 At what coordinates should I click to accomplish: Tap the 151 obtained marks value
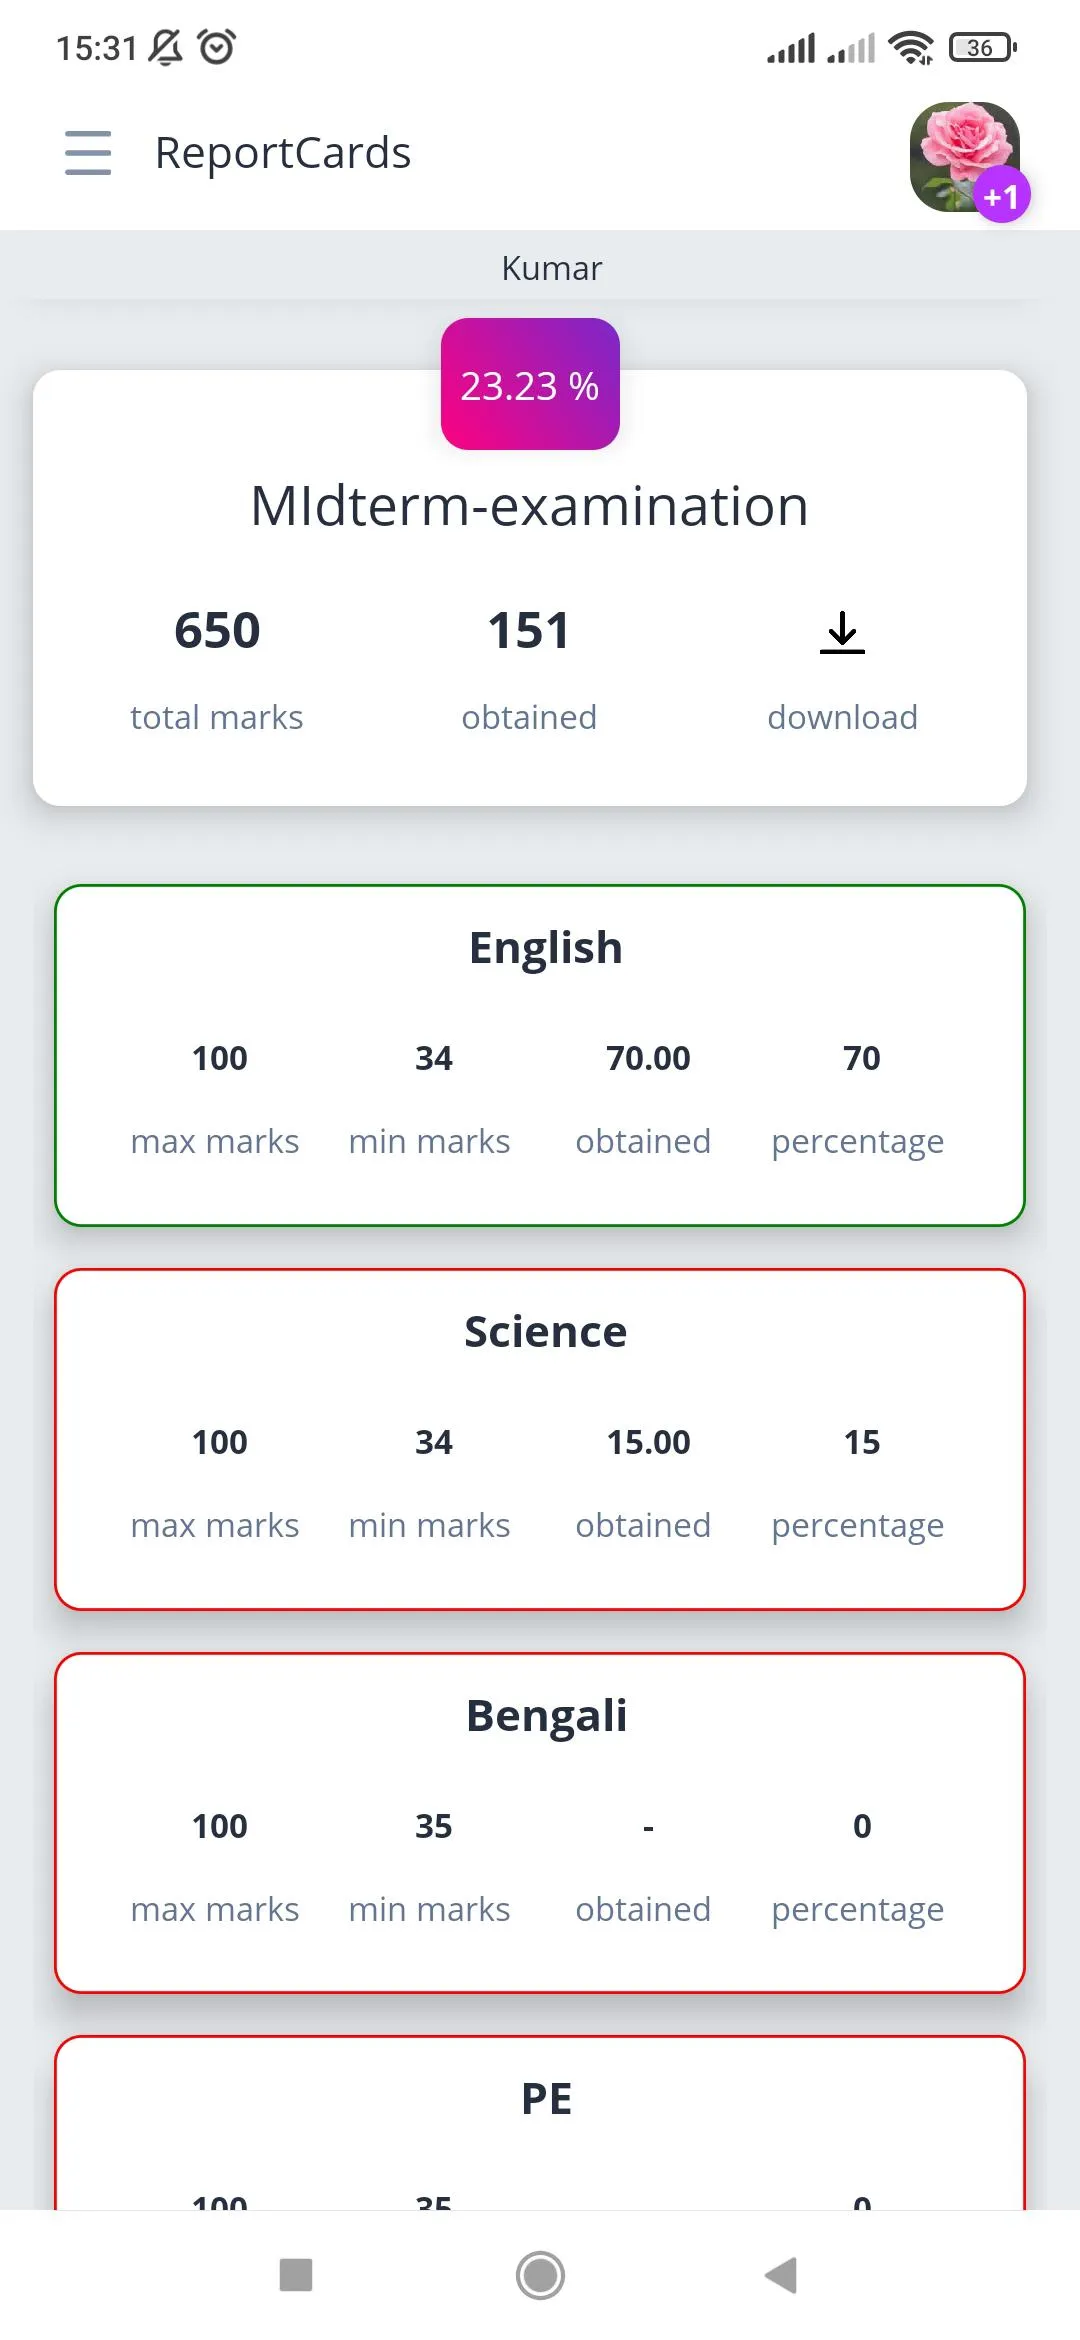(529, 631)
